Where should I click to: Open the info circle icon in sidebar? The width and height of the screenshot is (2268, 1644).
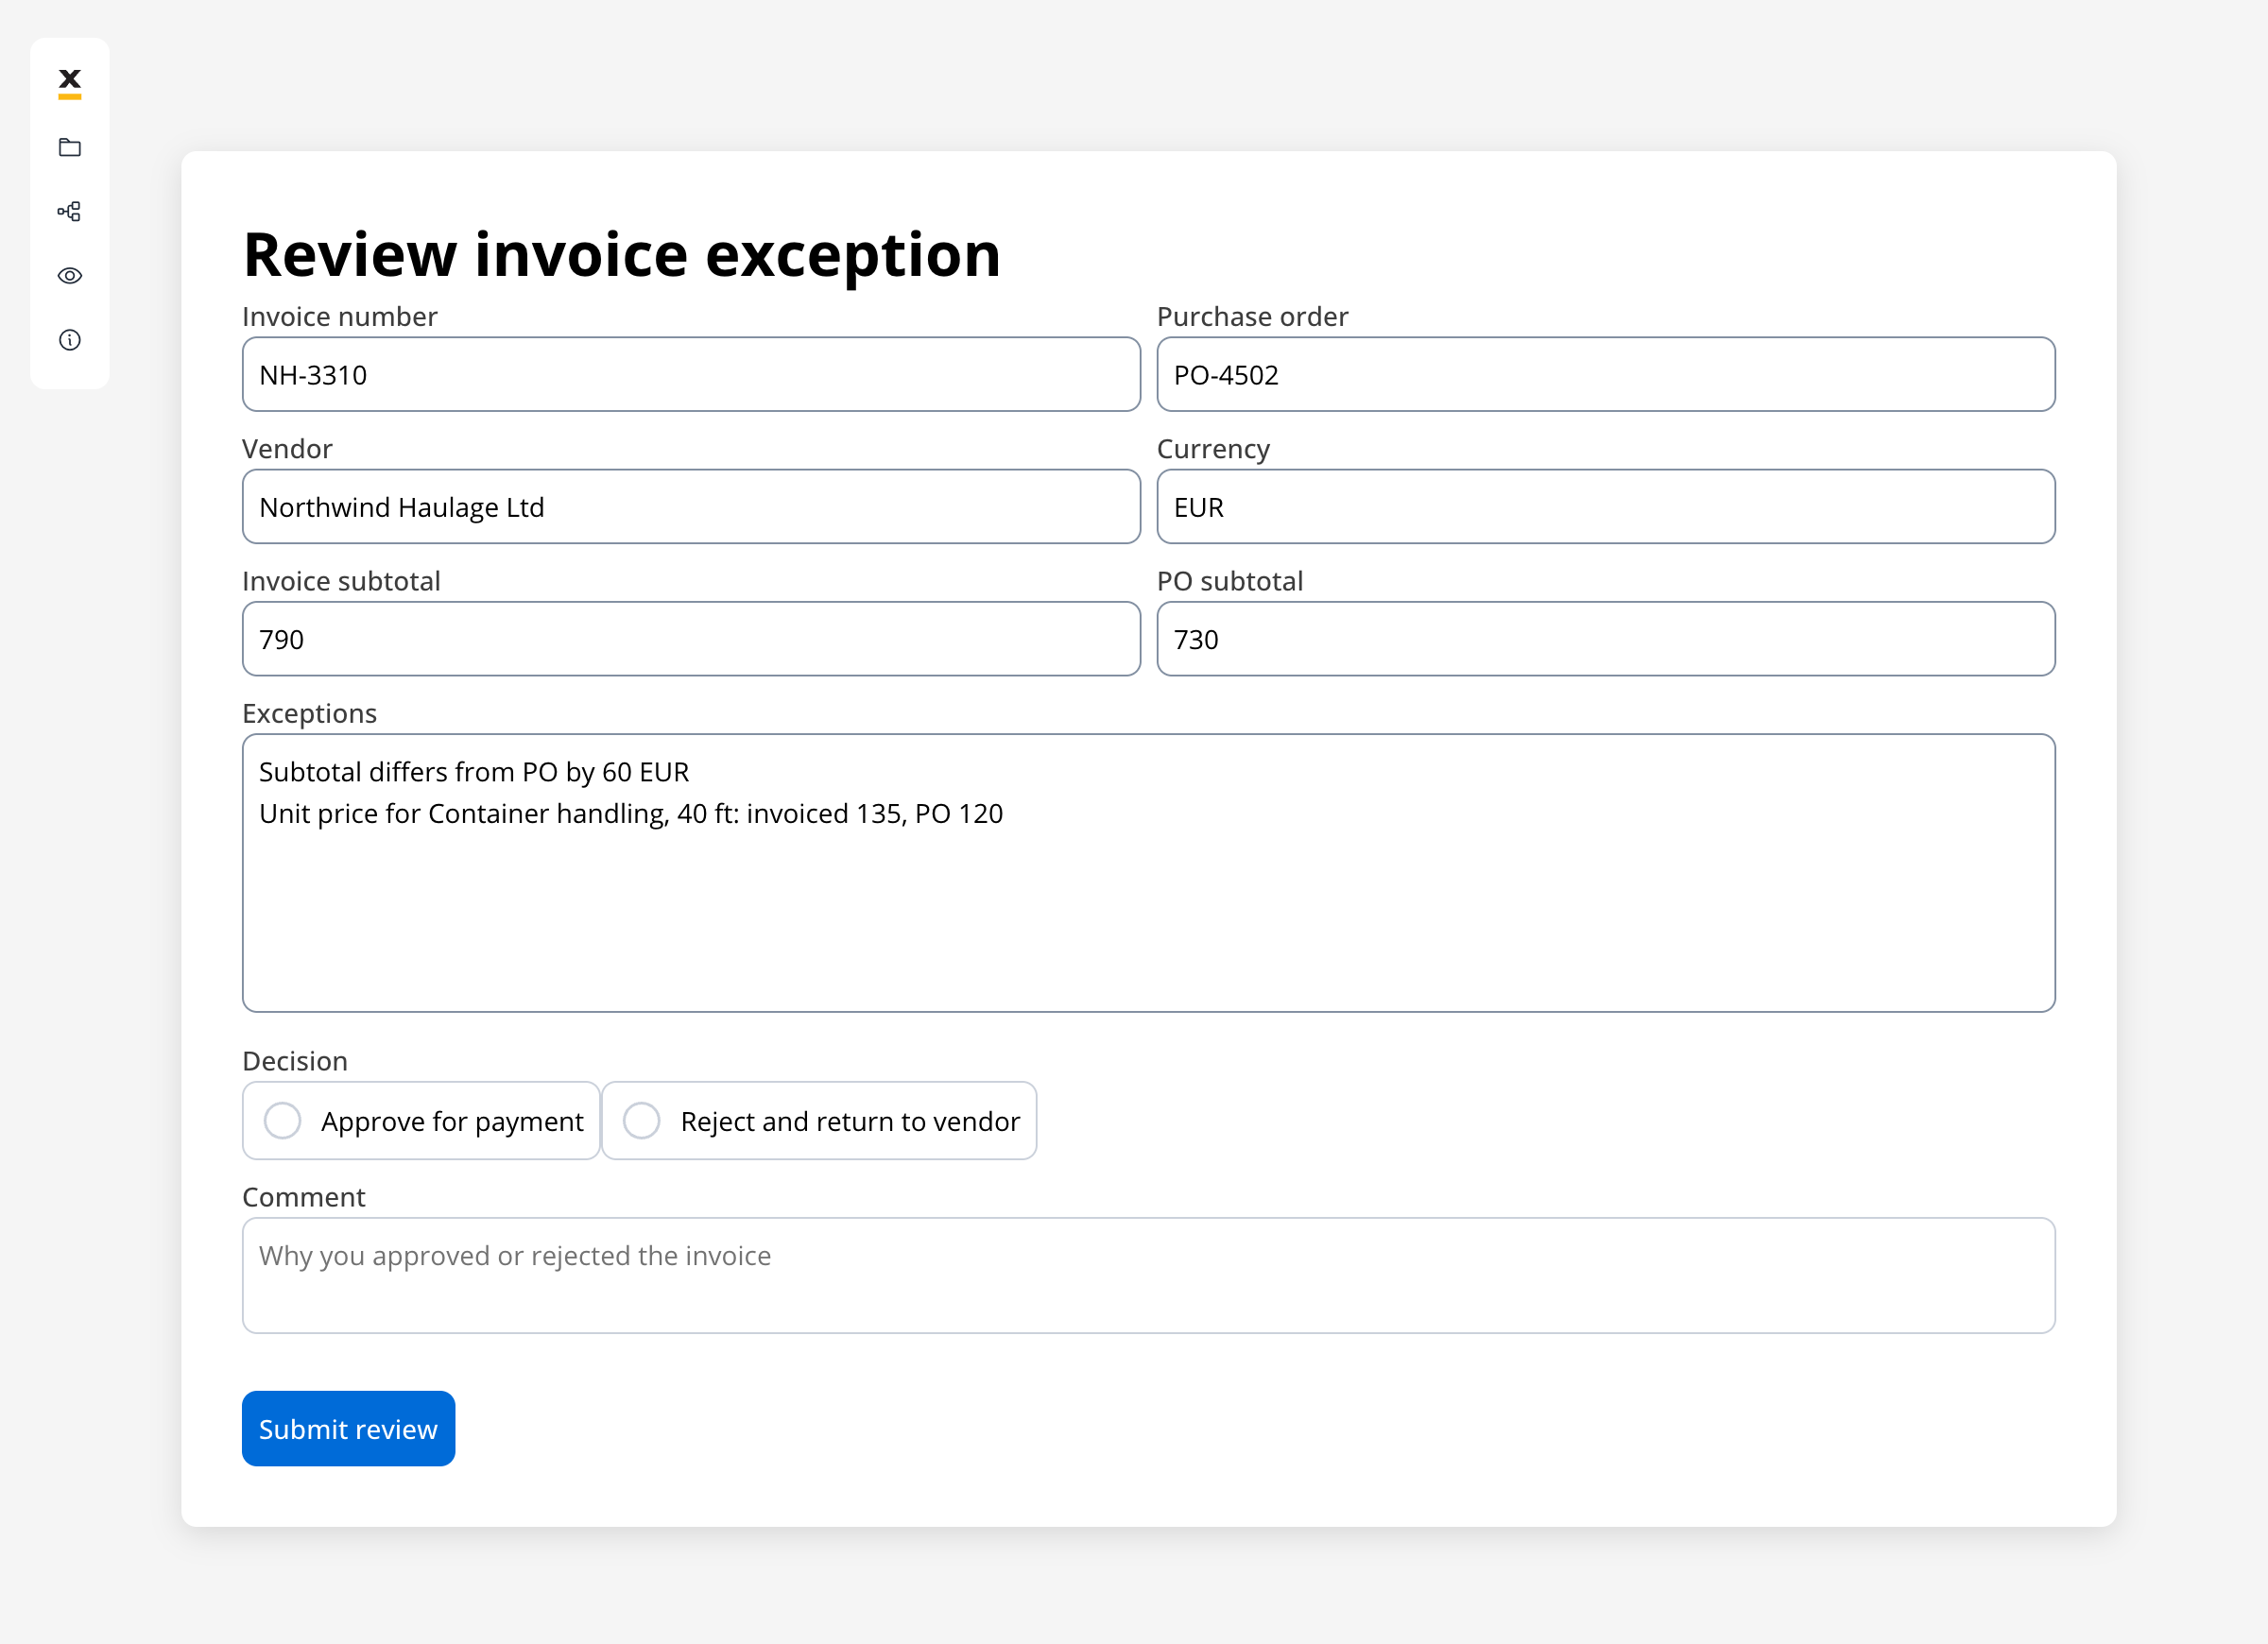pos(70,340)
